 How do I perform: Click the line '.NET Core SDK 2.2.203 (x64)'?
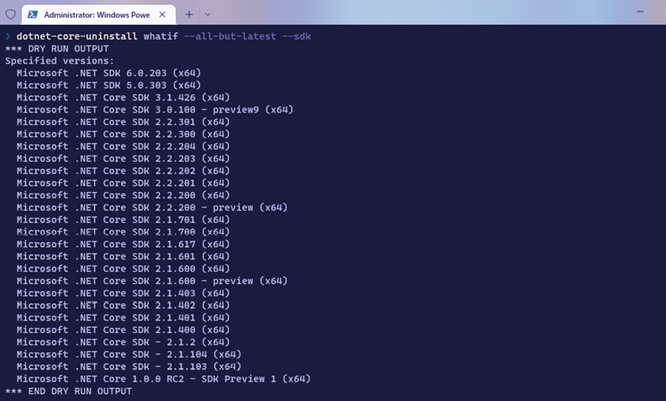123,159
